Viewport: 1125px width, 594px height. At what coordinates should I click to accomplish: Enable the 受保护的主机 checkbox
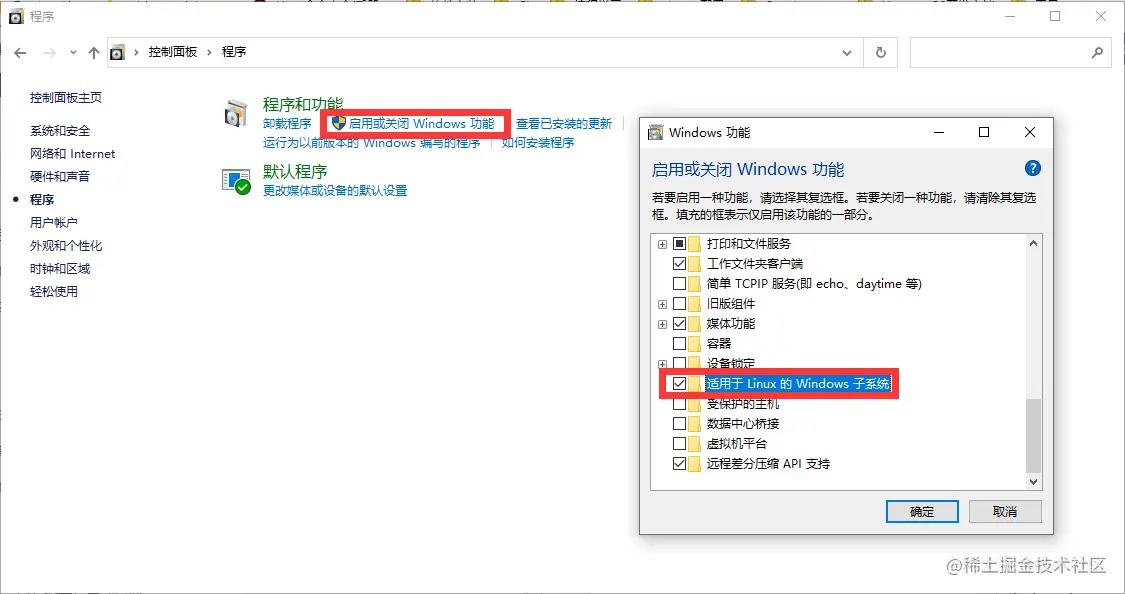679,404
